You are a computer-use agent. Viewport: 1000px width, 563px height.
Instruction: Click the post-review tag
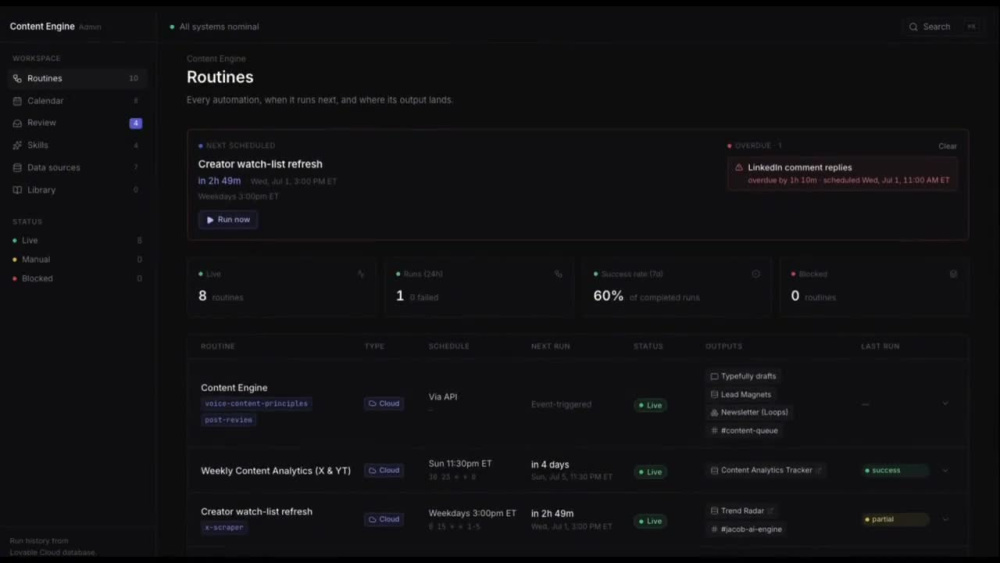(x=228, y=420)
